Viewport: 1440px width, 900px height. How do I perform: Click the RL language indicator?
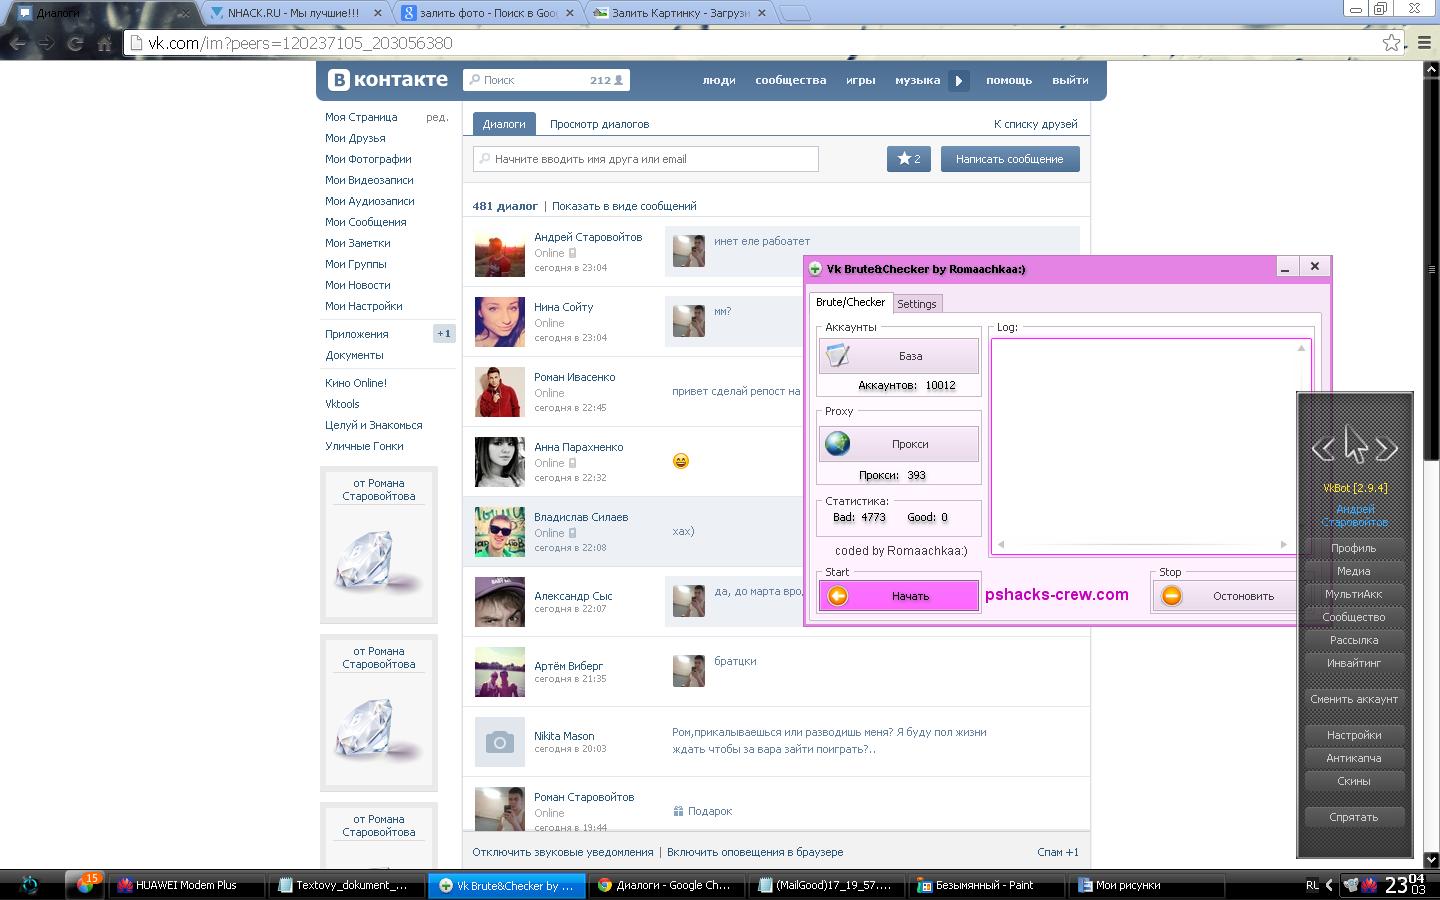(x=1312, y=885)
